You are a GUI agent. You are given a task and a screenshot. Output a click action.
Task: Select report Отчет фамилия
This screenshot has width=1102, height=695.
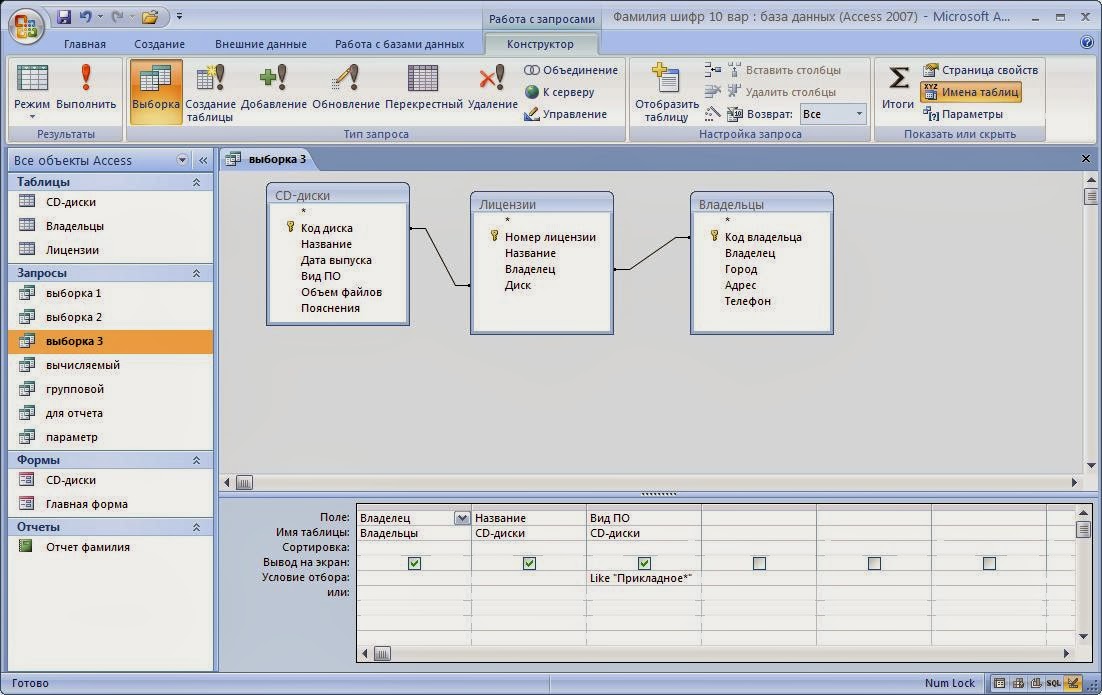(110, 547)
